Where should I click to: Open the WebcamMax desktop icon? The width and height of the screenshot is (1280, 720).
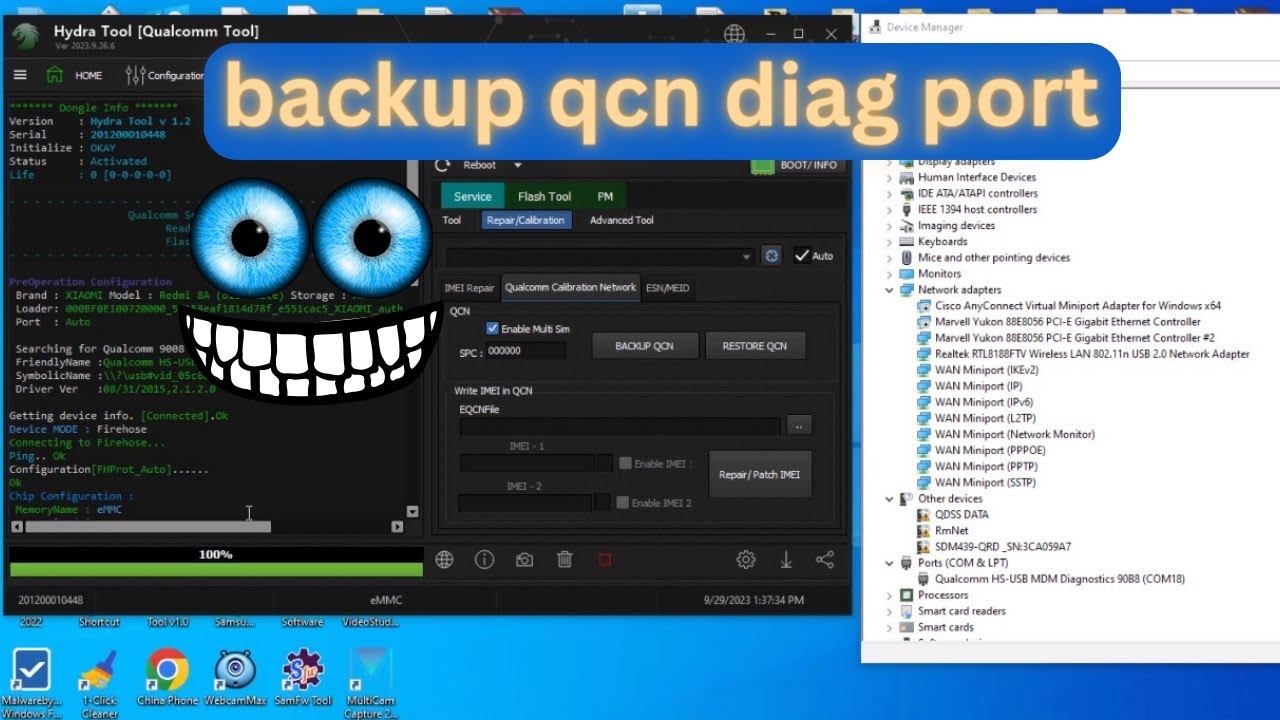coord(235,677)
